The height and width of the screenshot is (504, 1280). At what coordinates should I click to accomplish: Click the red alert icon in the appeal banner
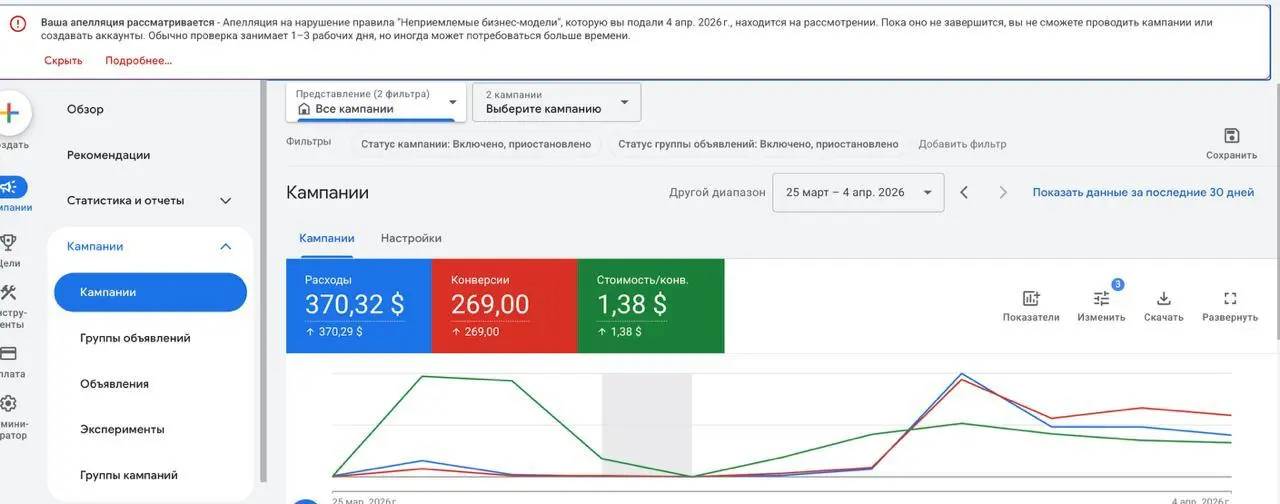tap(18, 23)
